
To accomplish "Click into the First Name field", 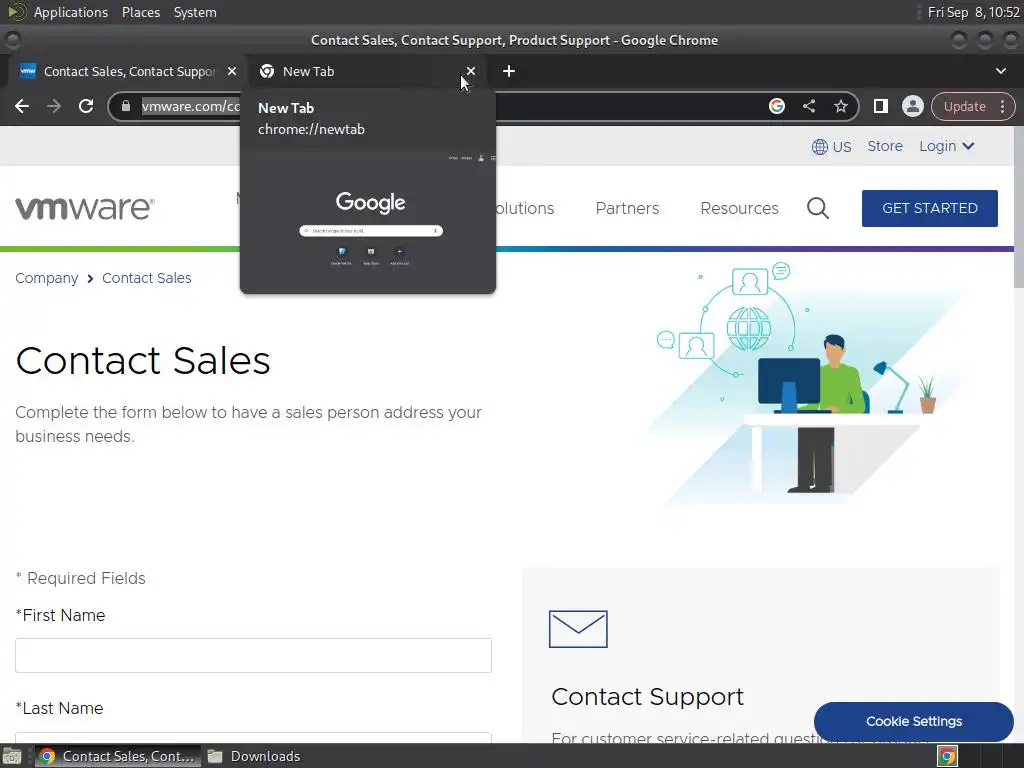I will [x=253, y=655].
